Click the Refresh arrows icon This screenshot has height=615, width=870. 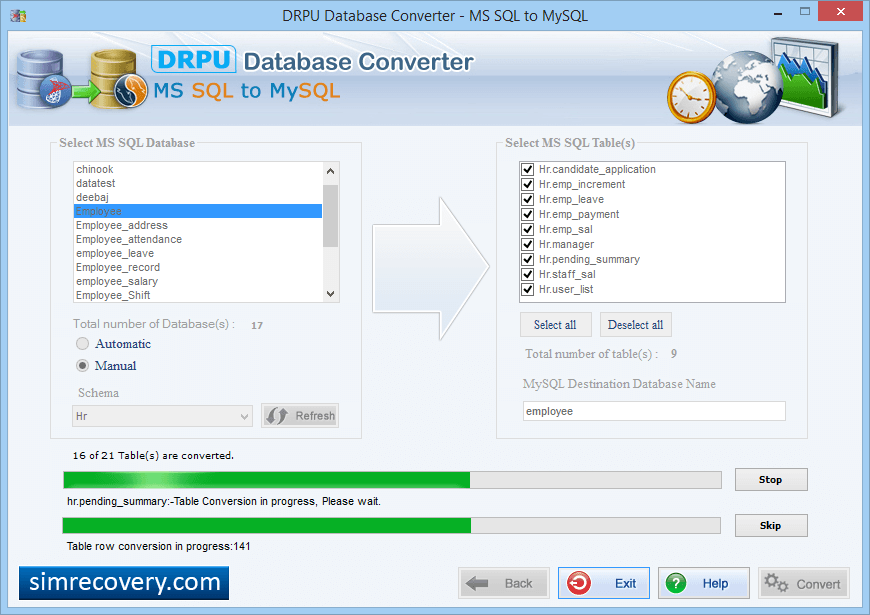pyautogui.click(x=276, y=416)
